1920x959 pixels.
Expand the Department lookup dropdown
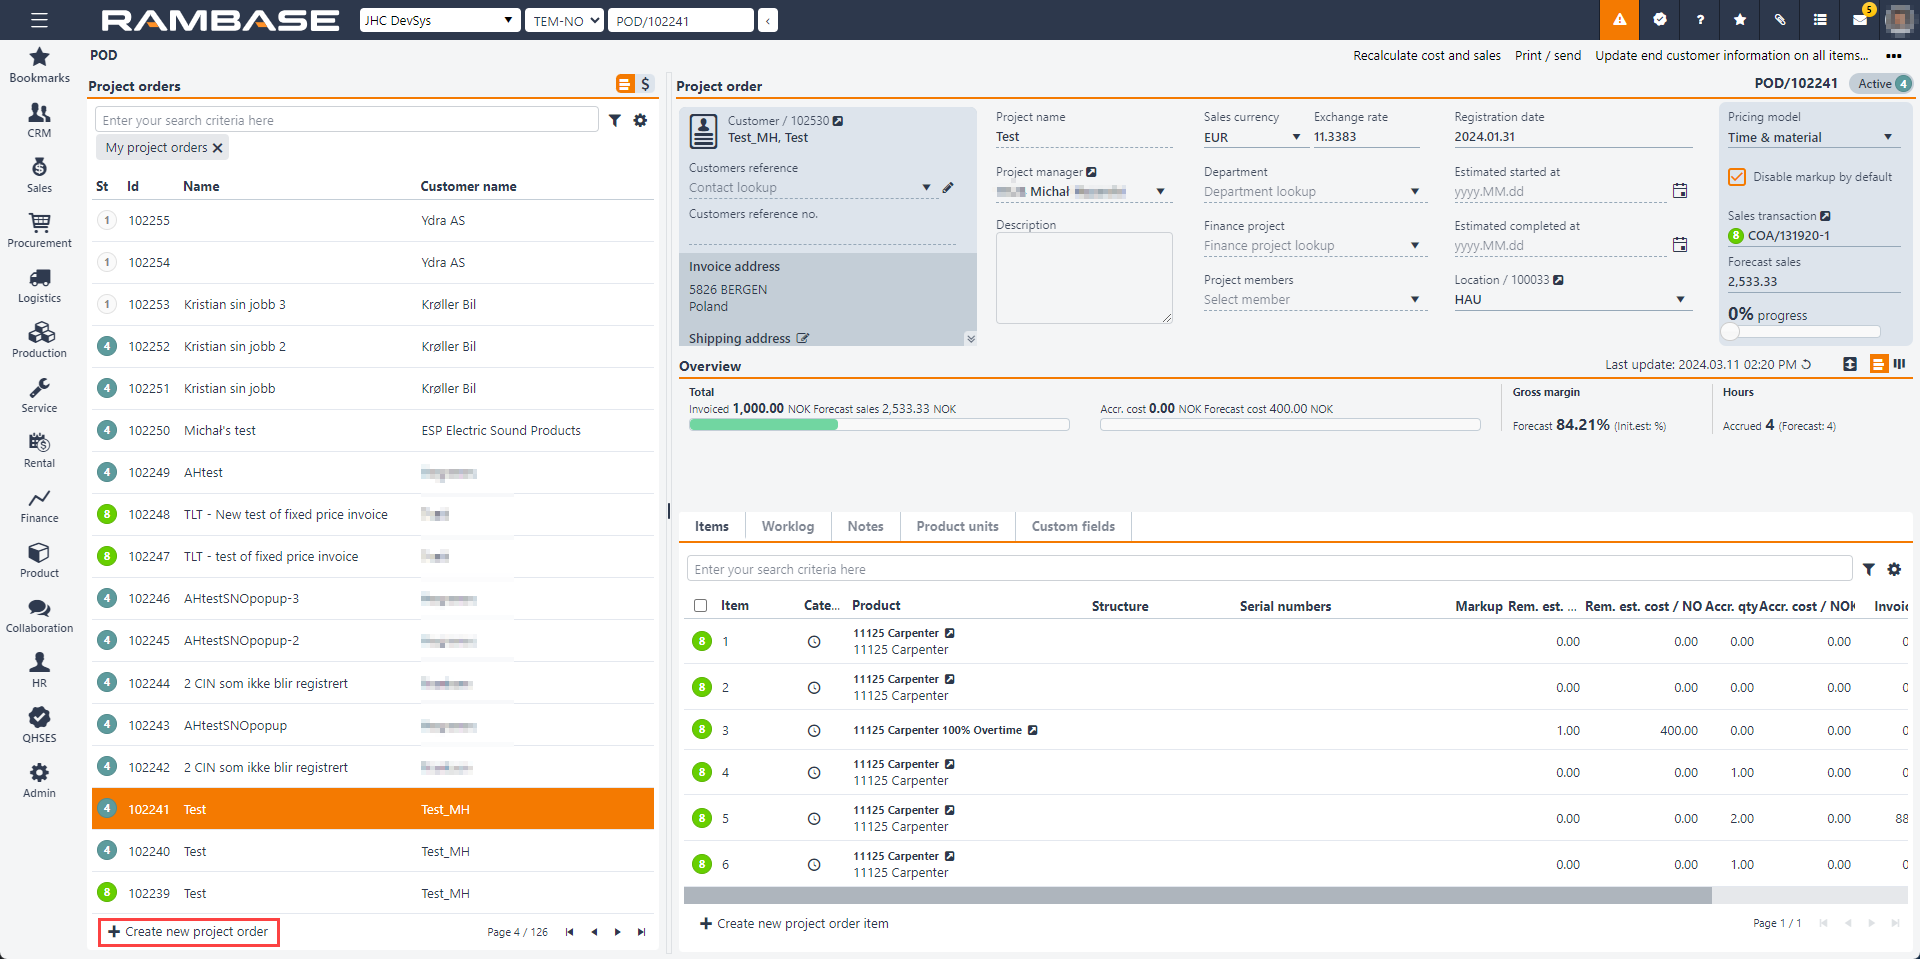tap(1415, 192)
